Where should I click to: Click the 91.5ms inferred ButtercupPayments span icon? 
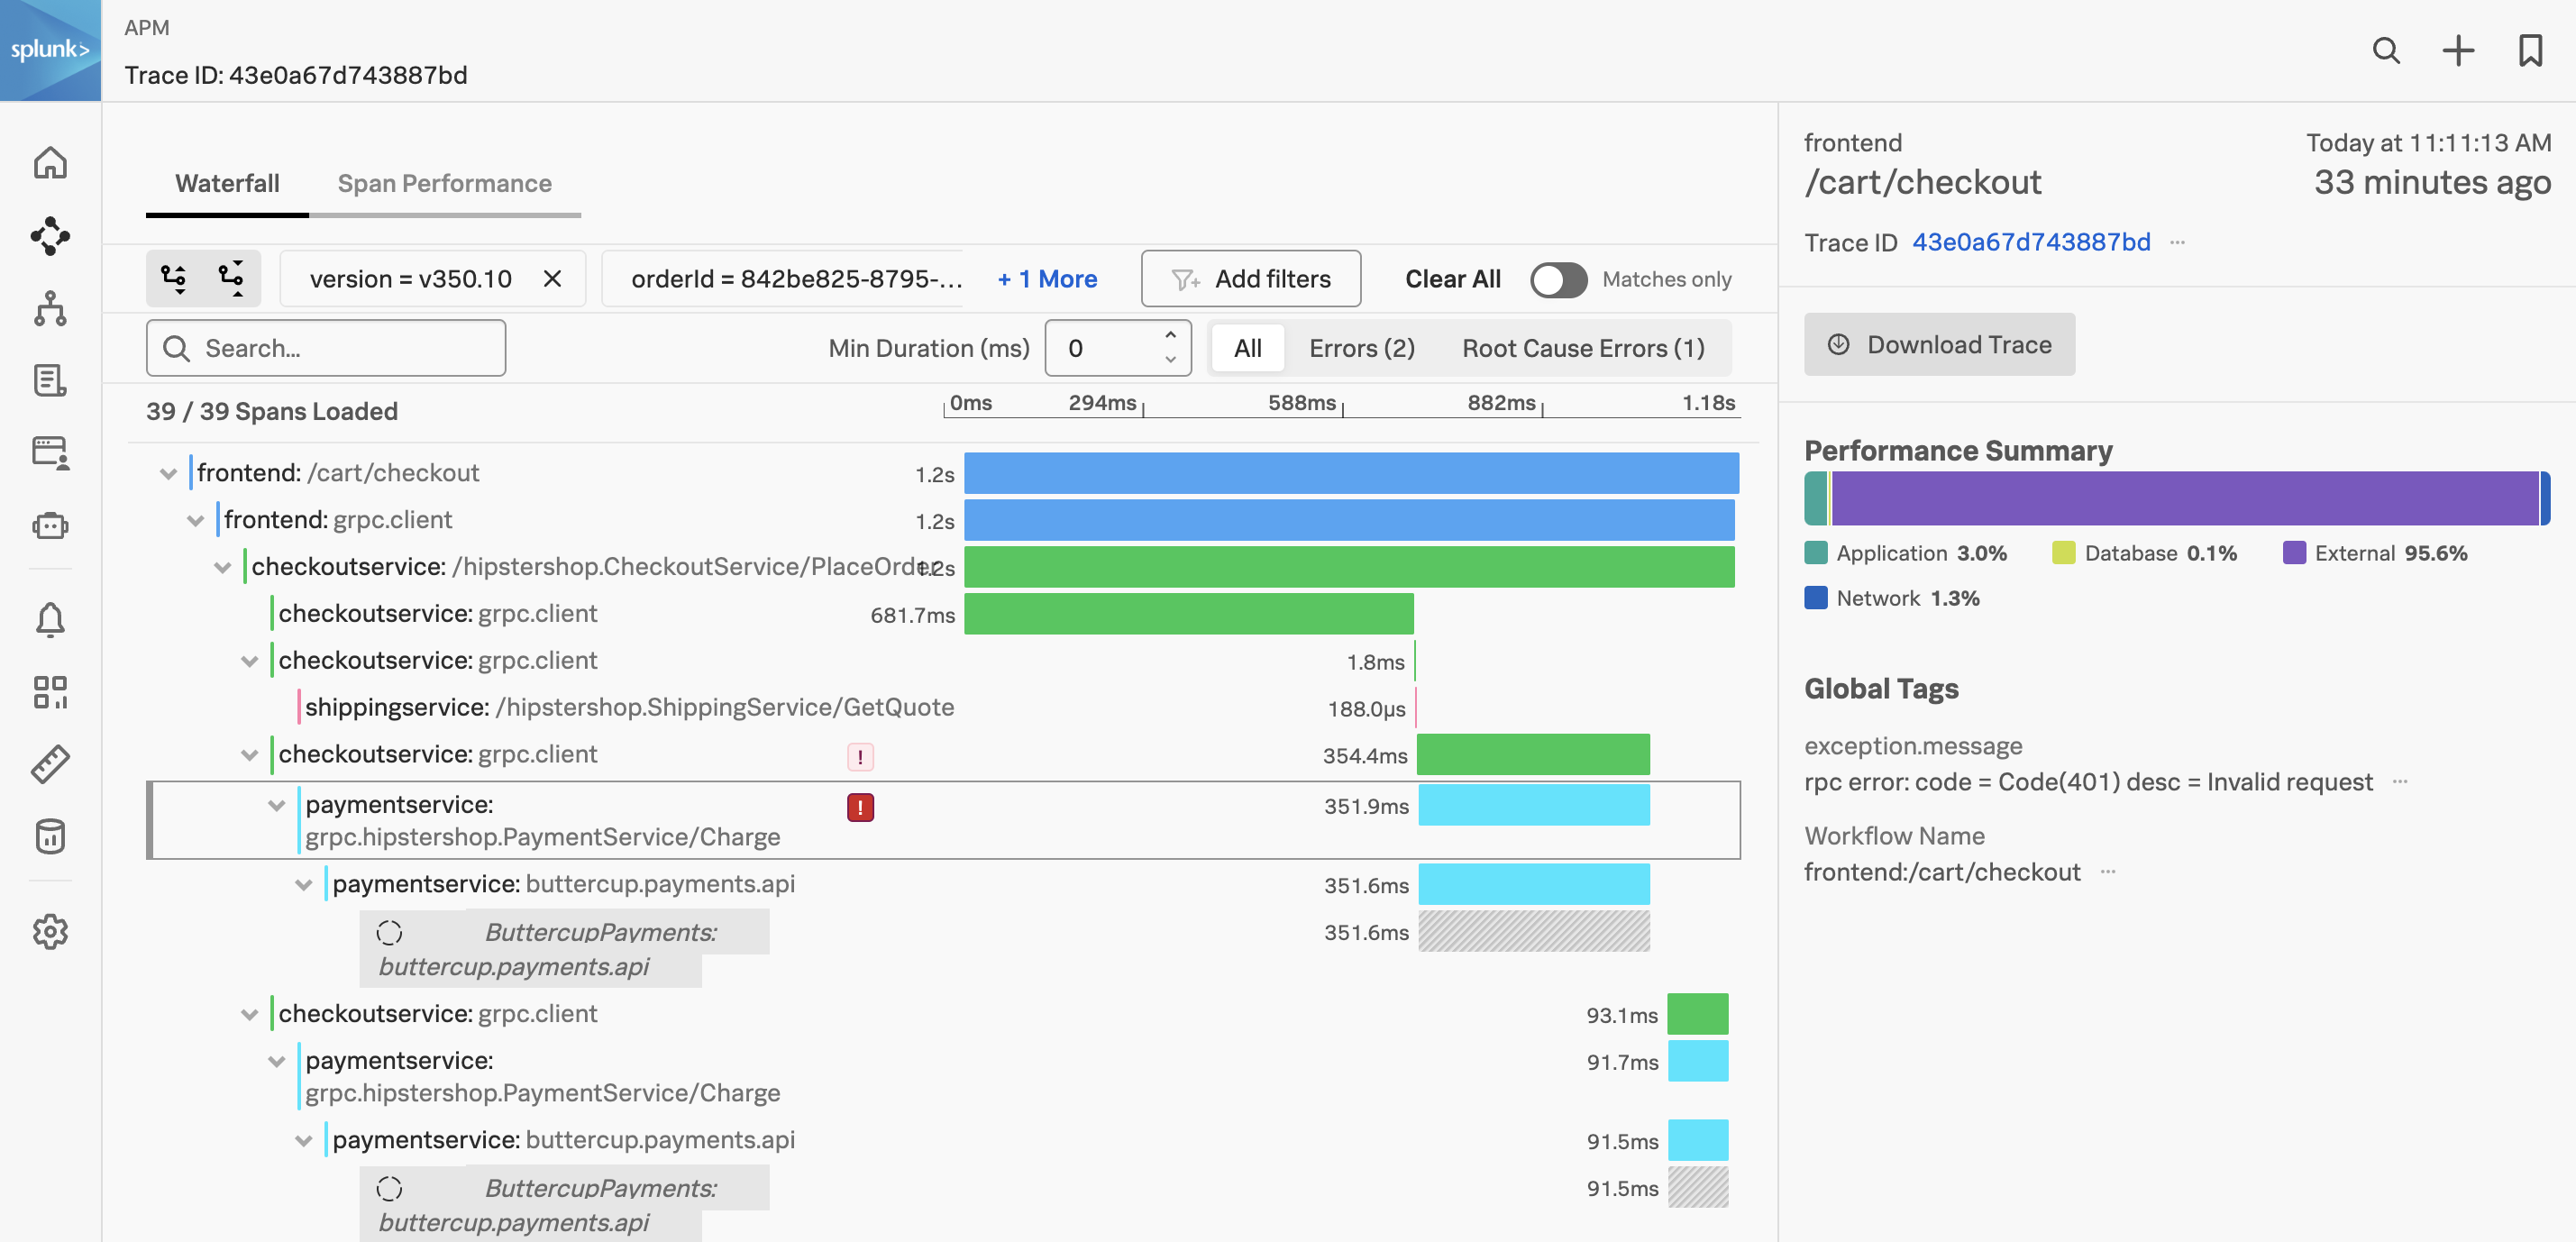[x=389, y=1188]
